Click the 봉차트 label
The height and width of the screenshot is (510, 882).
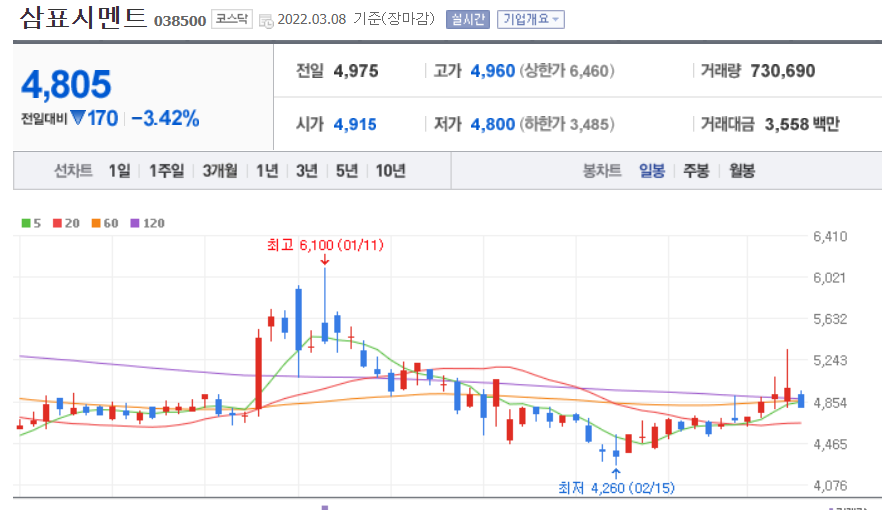pos(602,171)
